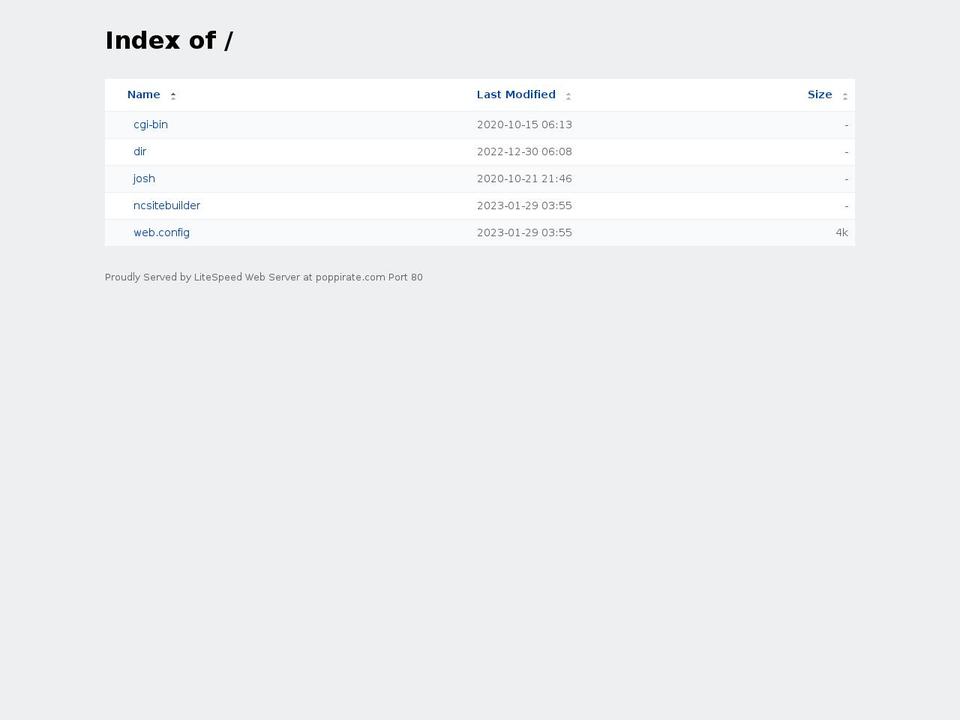Open the dir folder link
The height and width of the screenshot is (720, 960).
click(140, 152)
